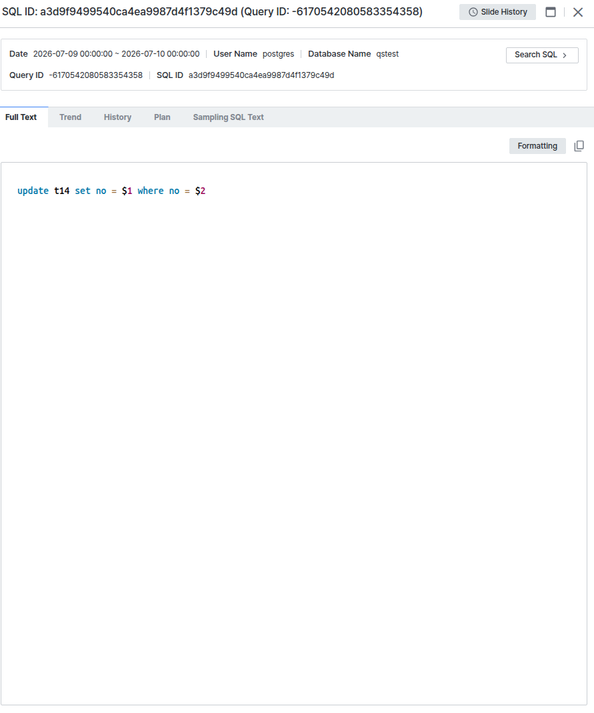This screenshot has width=594, height=713.
Task: Open the Plan tab
Action: [162, 117]
